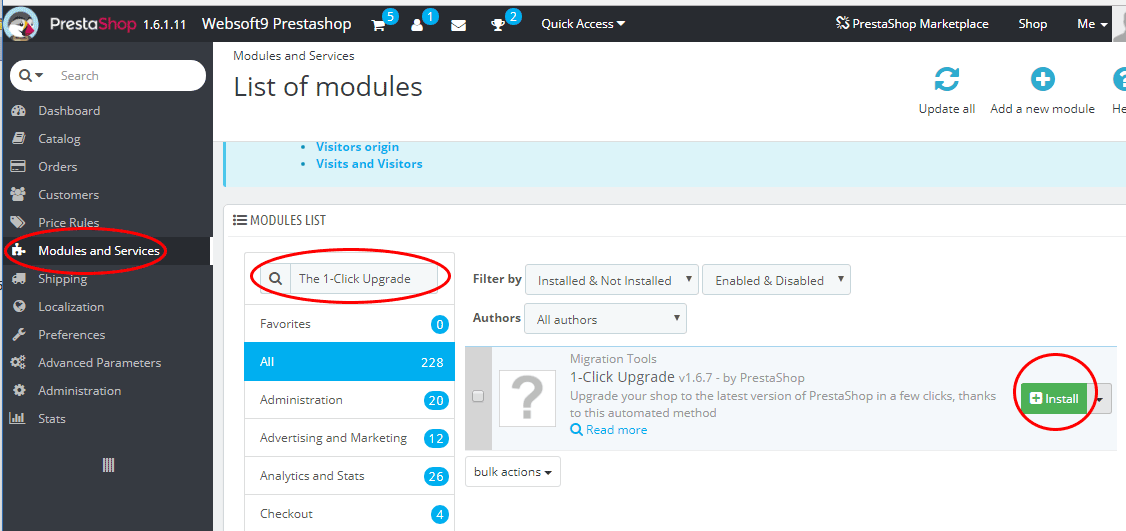Select the All modules category

[349, 362]
